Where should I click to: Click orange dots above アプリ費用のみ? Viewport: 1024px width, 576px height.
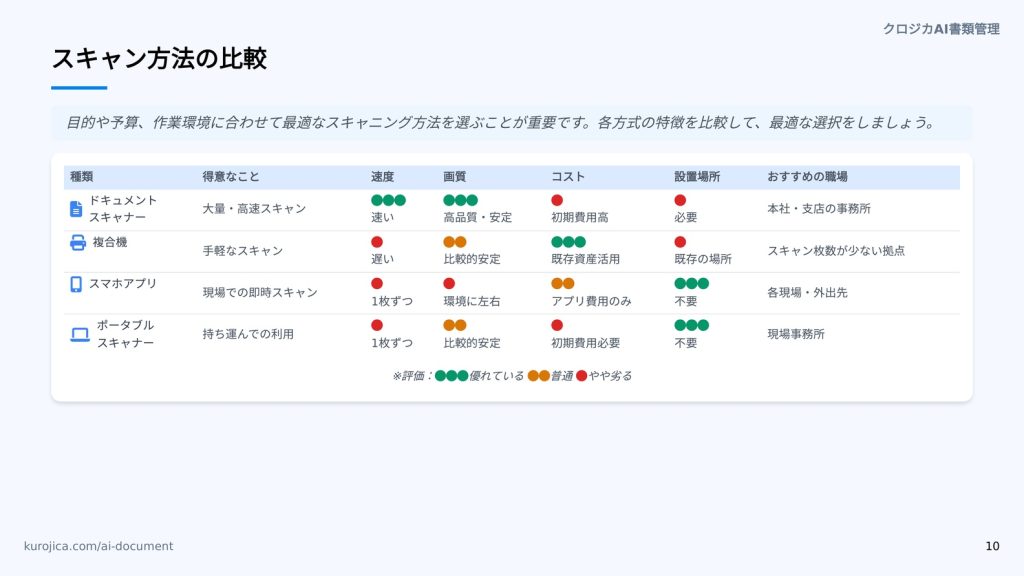pyautogui.click(x=563, y=283)
